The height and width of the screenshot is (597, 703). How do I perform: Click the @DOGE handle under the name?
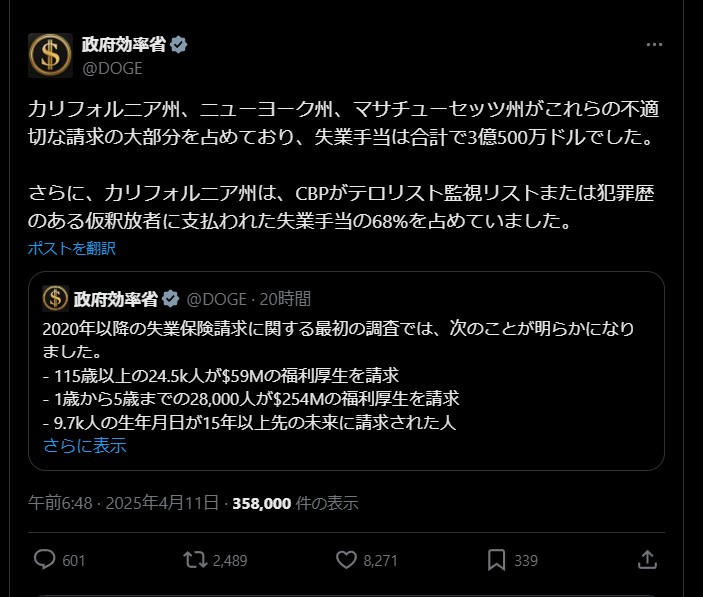[112, 68]
